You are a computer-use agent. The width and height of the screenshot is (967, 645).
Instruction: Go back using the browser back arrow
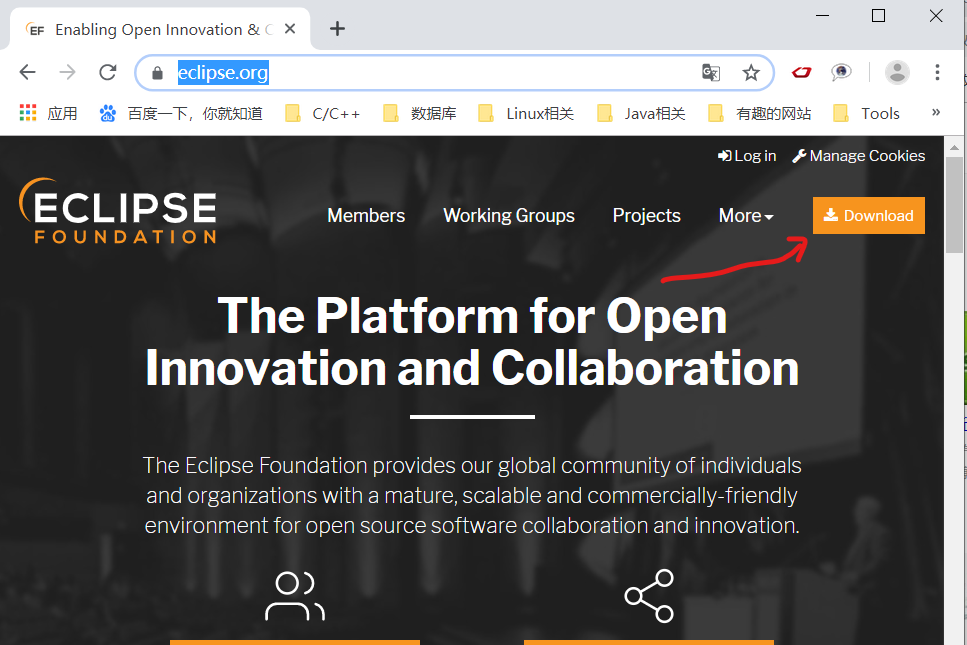tap(28, 73)
